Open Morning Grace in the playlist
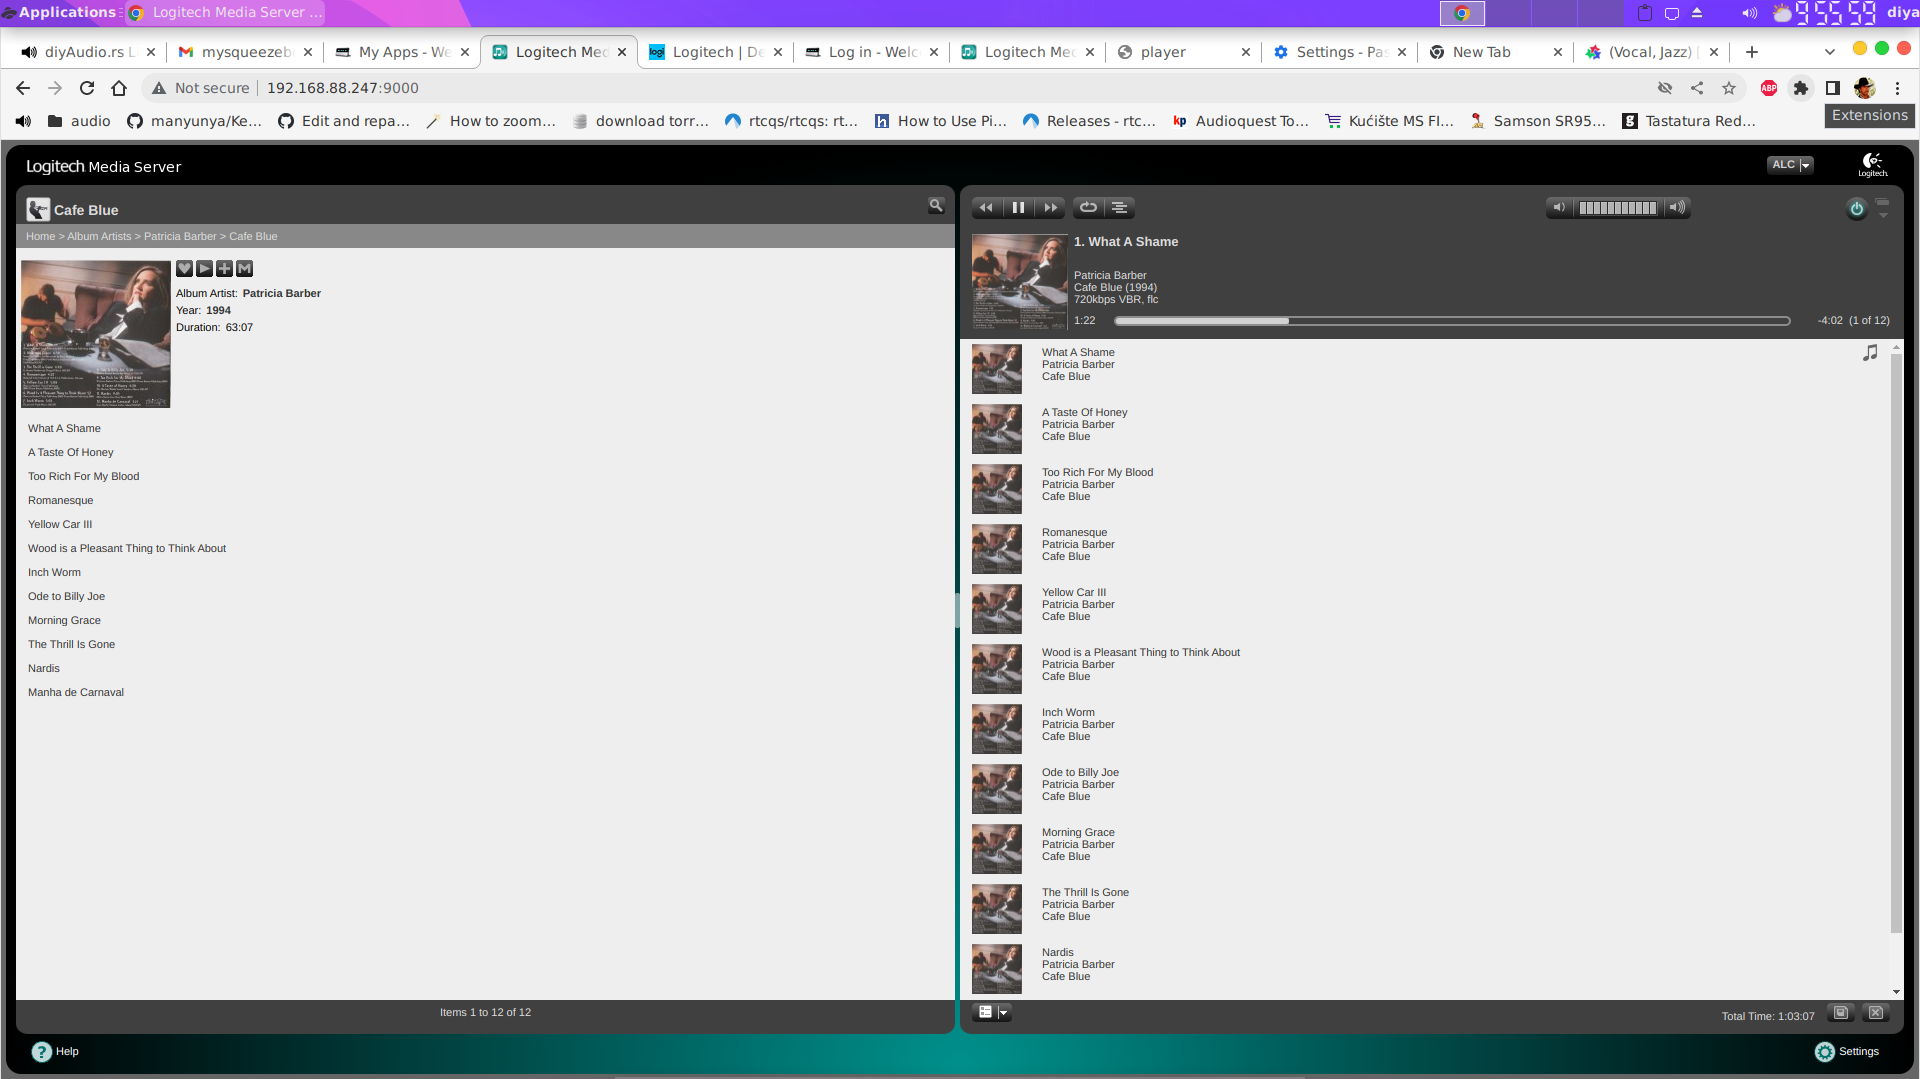 1078,833
